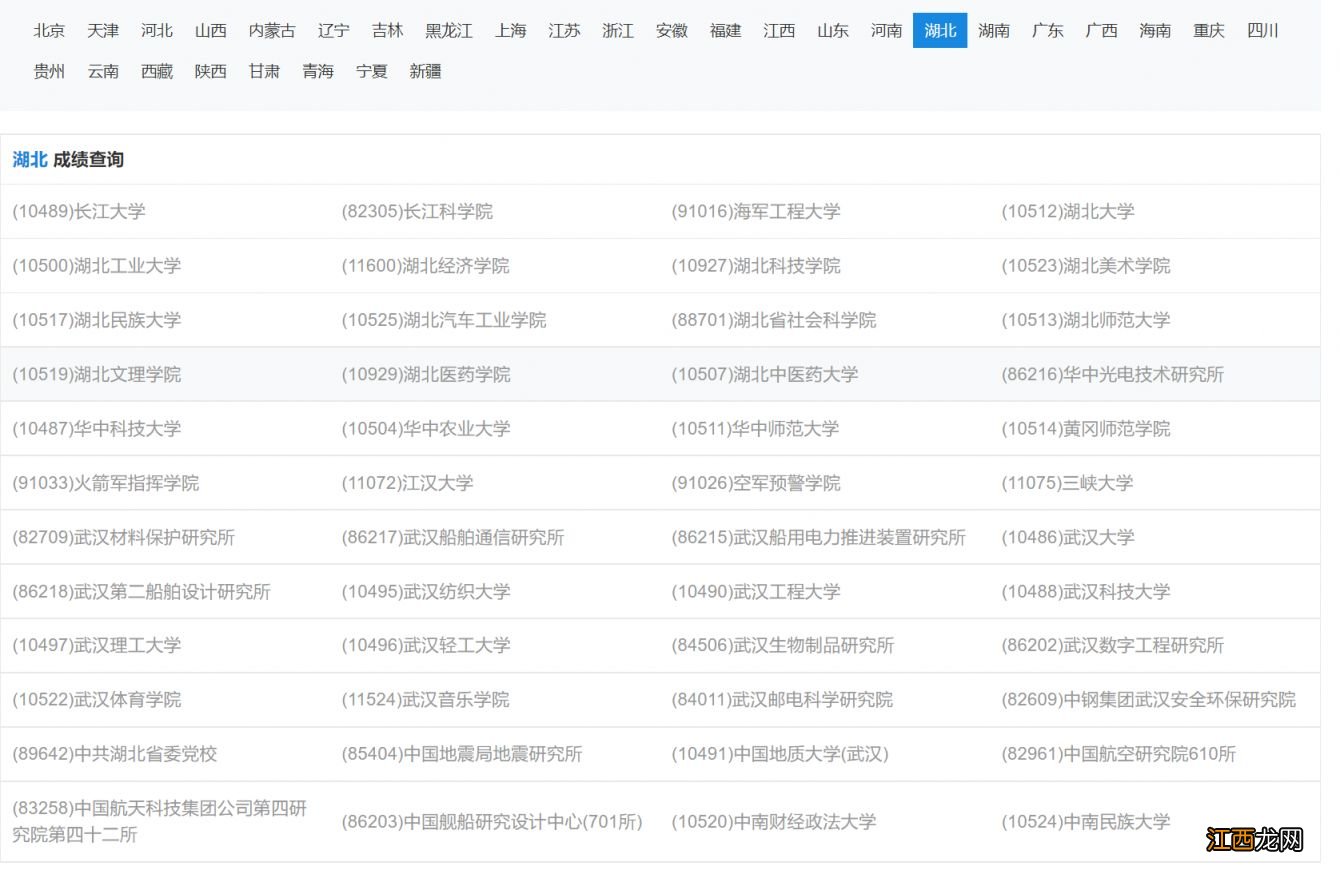Open the 贵州 province tab
Image resolution: width=1340 pixels, height=870 pixels.
coord(49,71)
